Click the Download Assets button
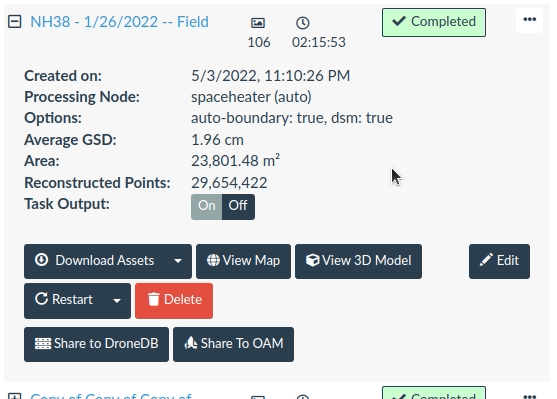 point(95,261)
